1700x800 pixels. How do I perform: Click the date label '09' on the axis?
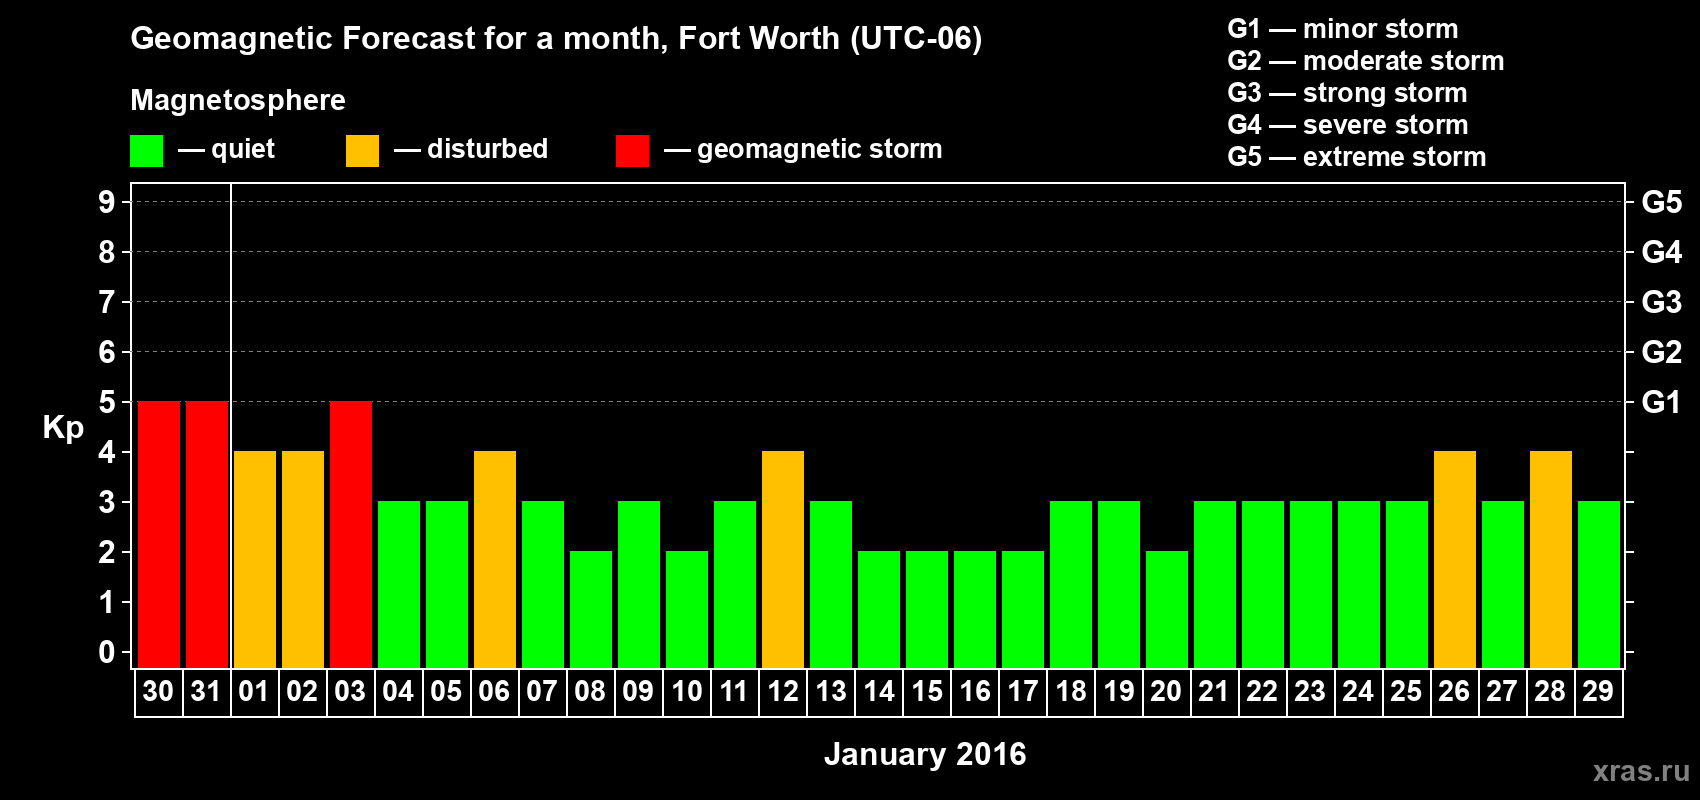coord(638,692)
